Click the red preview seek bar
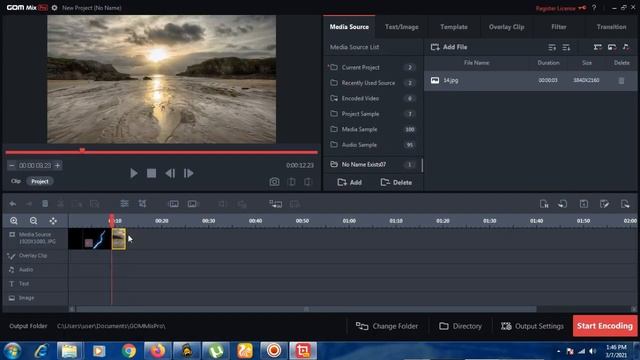640x360 pixels. point(161,152)
